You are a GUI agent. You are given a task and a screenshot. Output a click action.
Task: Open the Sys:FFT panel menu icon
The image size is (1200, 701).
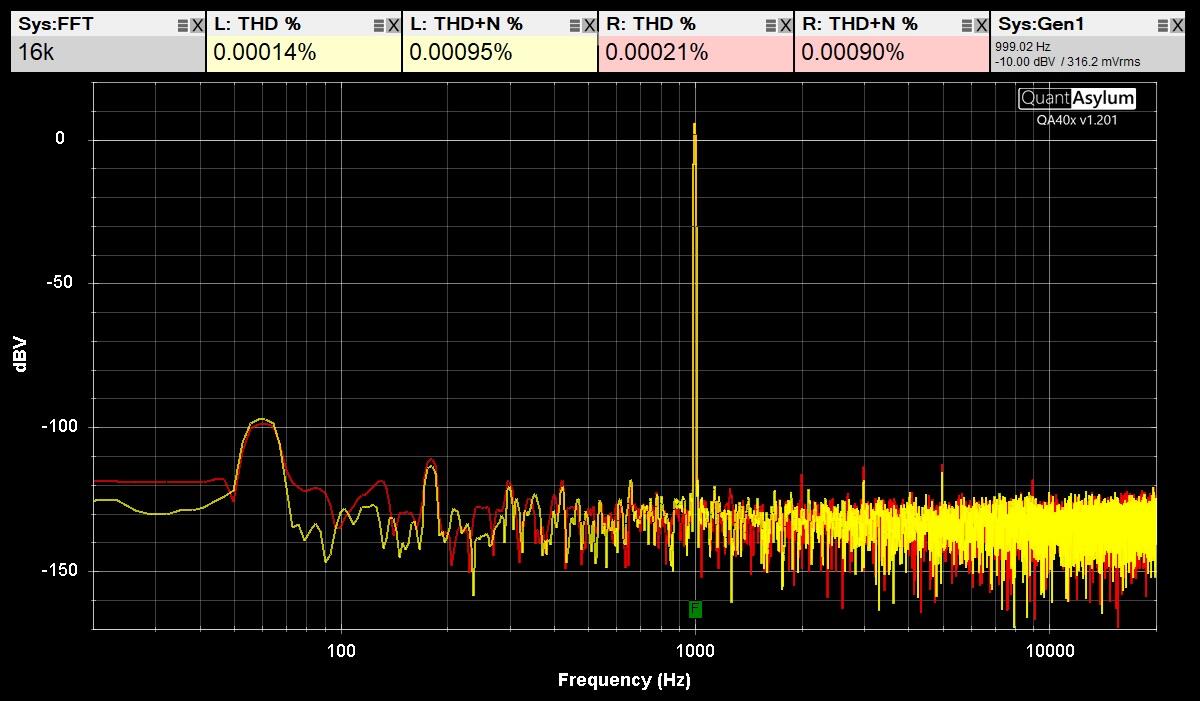click(x=182, y=25)
